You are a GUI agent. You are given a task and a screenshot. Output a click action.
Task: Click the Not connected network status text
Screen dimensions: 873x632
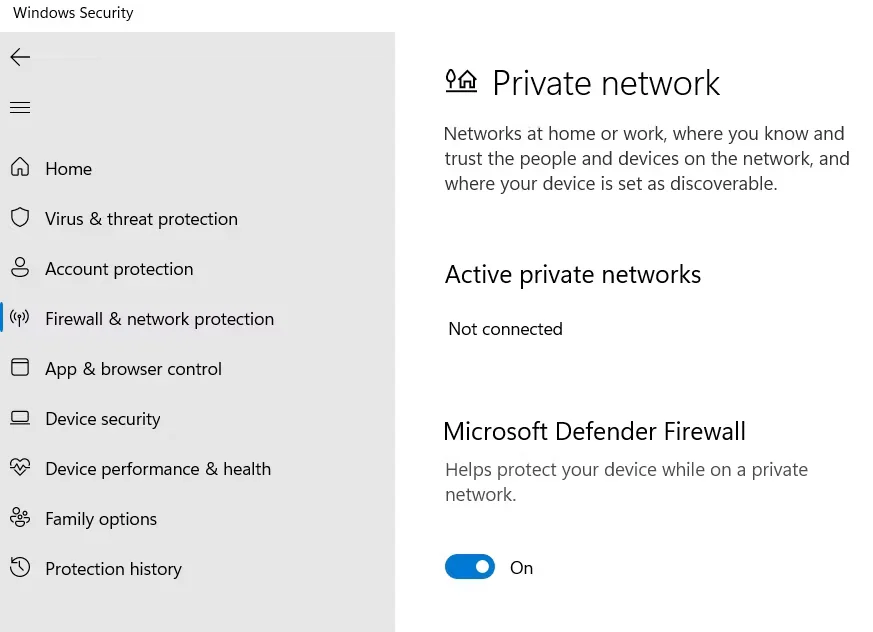[505, 328]
